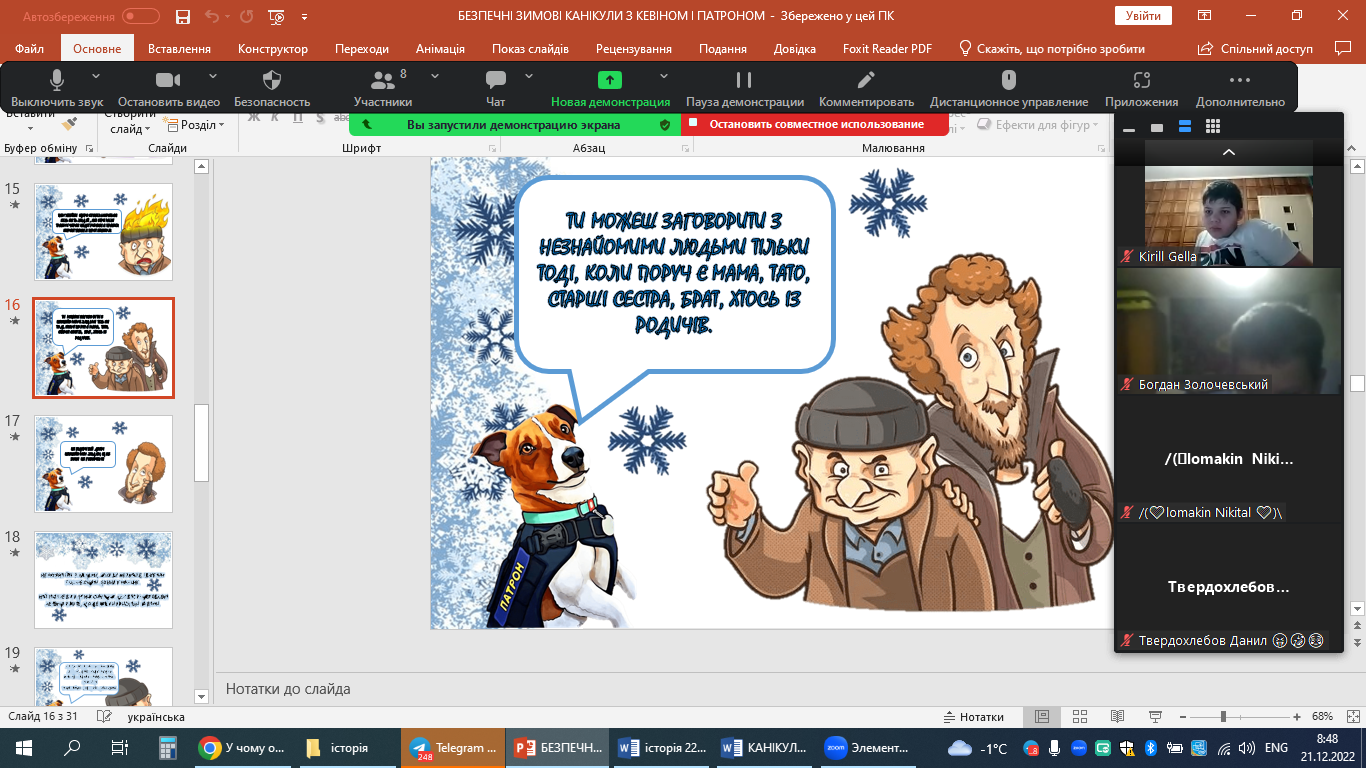
Task: Click the Zoom Security shield icon
Action: (x=272, y=81)
